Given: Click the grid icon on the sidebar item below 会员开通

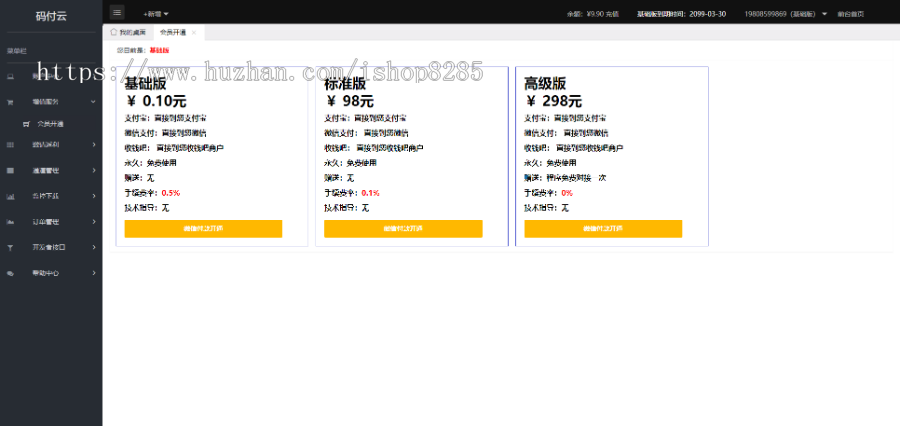Looking at the screenshot, I should click(x=10, y=145).
